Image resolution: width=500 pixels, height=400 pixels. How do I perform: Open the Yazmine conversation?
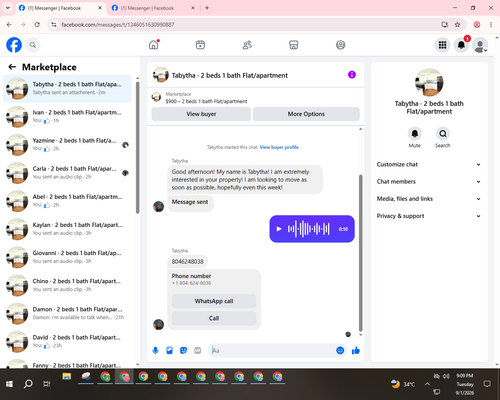(x=67, y=145)
